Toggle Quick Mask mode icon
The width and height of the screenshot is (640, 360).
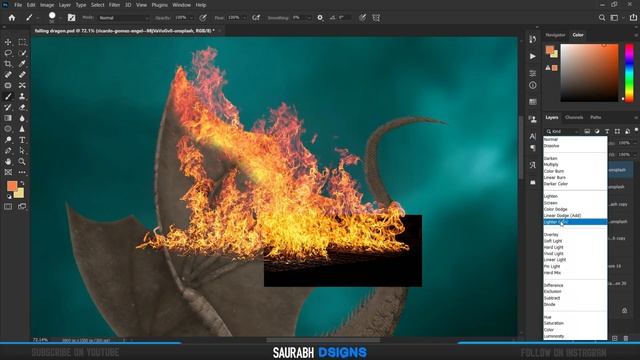pos(8,207)
